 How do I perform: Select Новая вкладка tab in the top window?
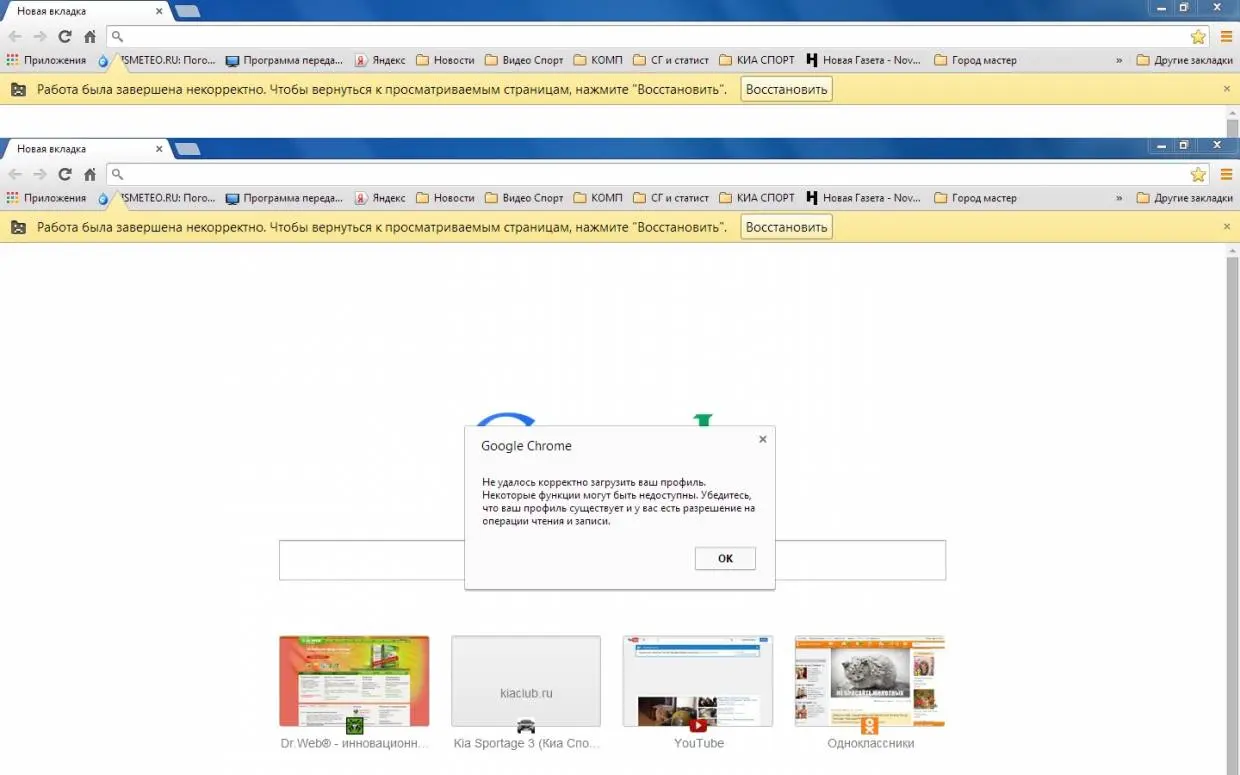pos(88,11)
